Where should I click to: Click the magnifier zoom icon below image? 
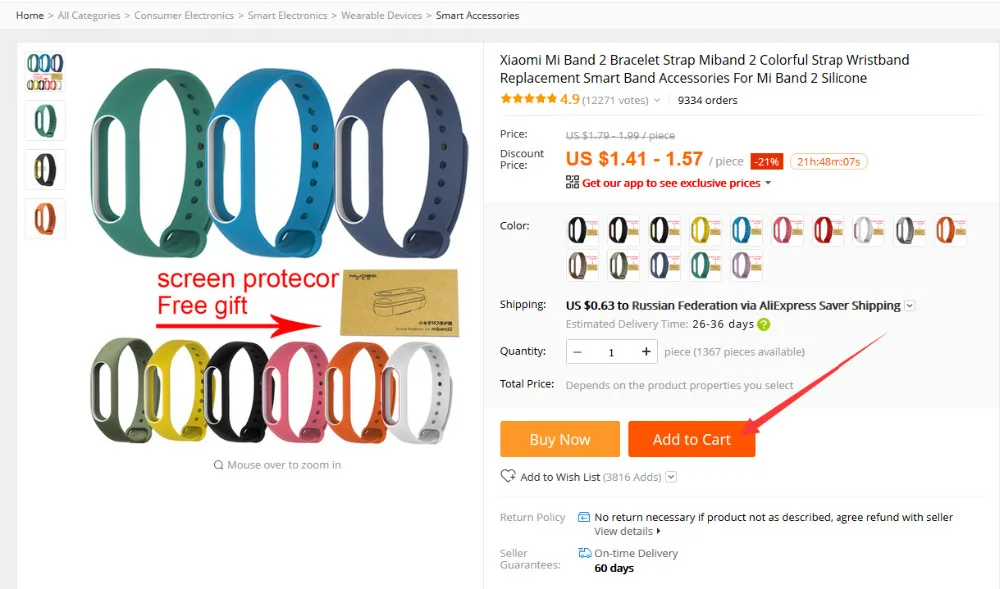click(218, 465)
